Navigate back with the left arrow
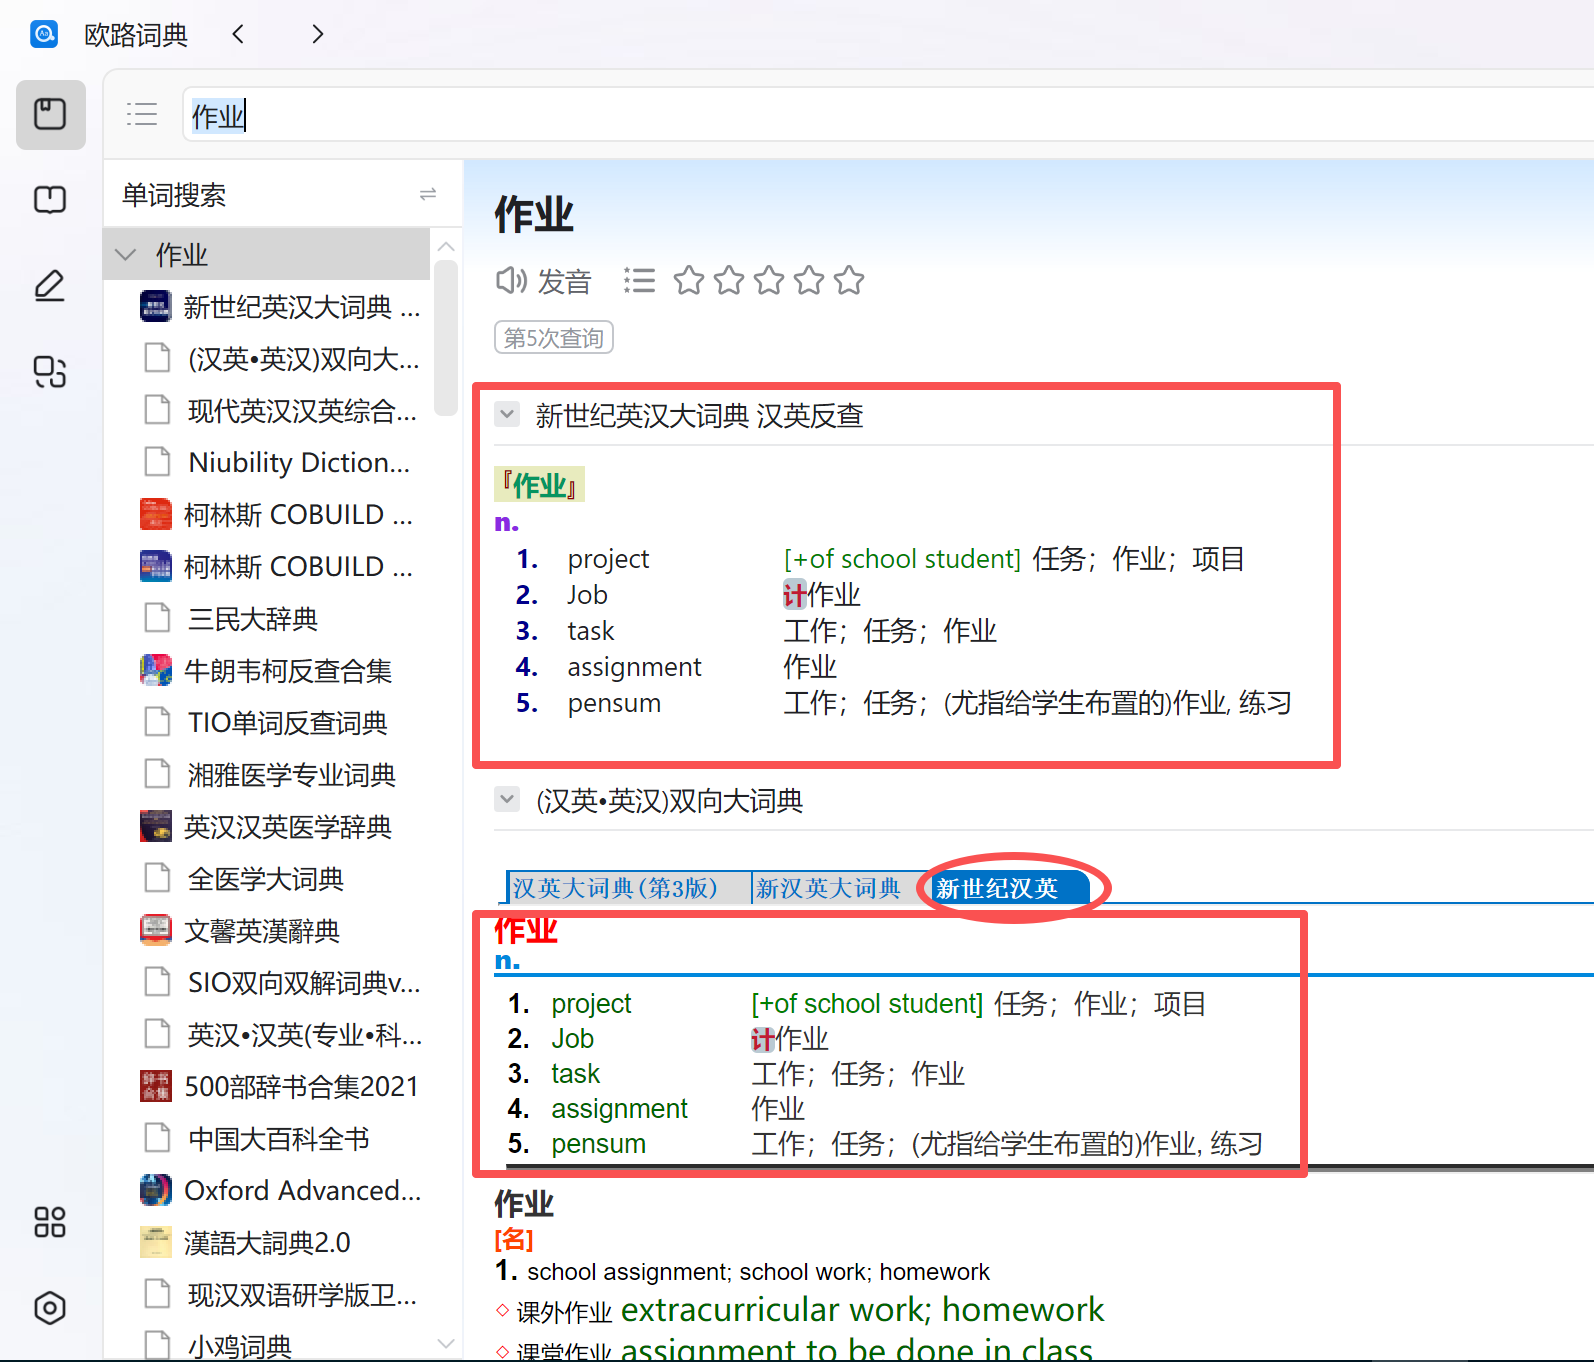Viewport: 1594px width, 1362px height. pos(238,34)
